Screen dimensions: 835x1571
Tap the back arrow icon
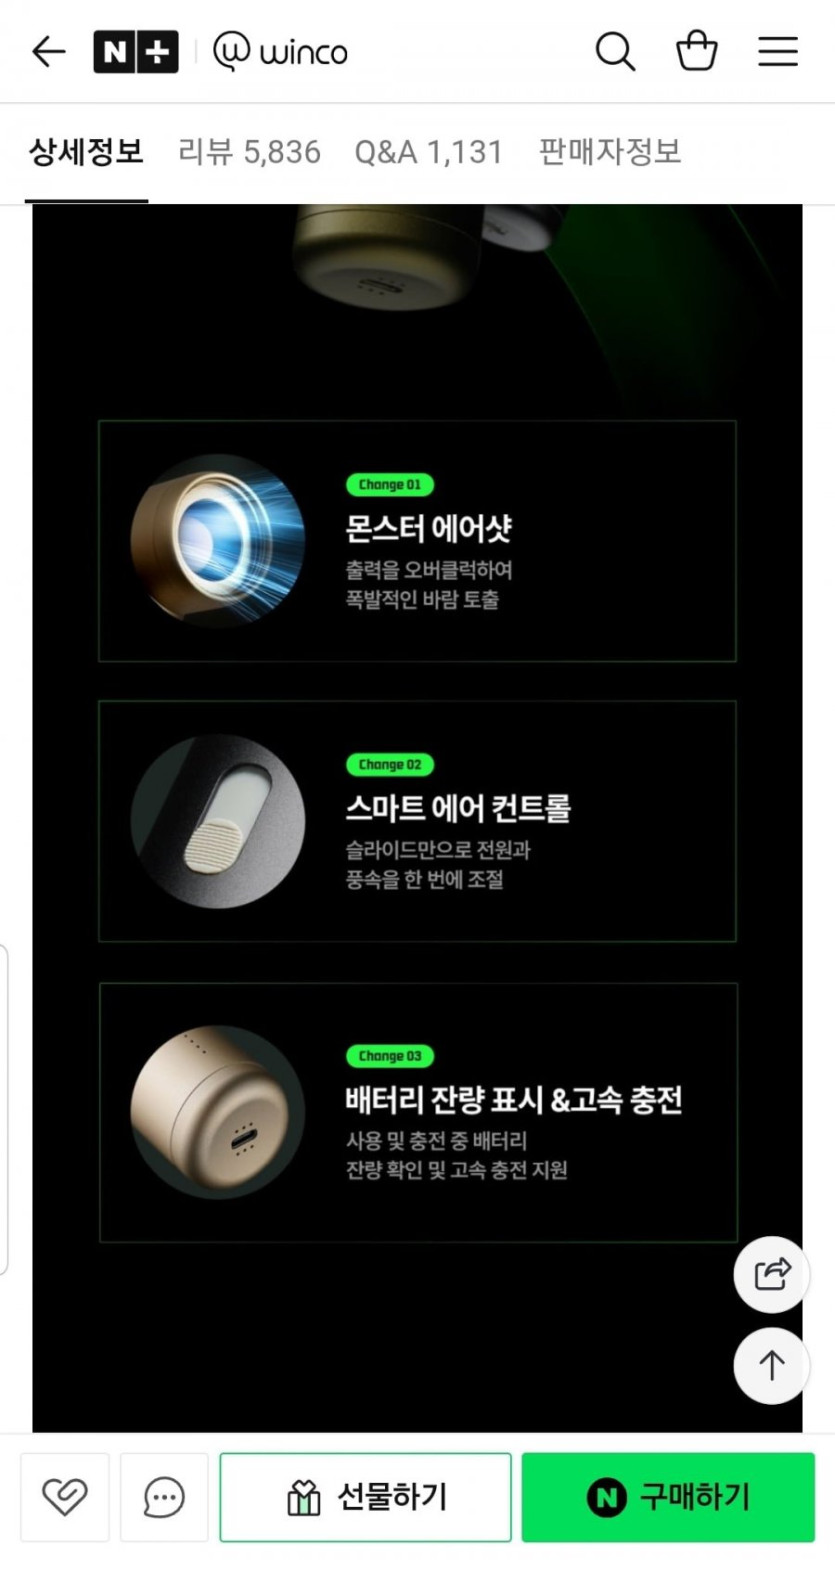(x=48, y=51)
